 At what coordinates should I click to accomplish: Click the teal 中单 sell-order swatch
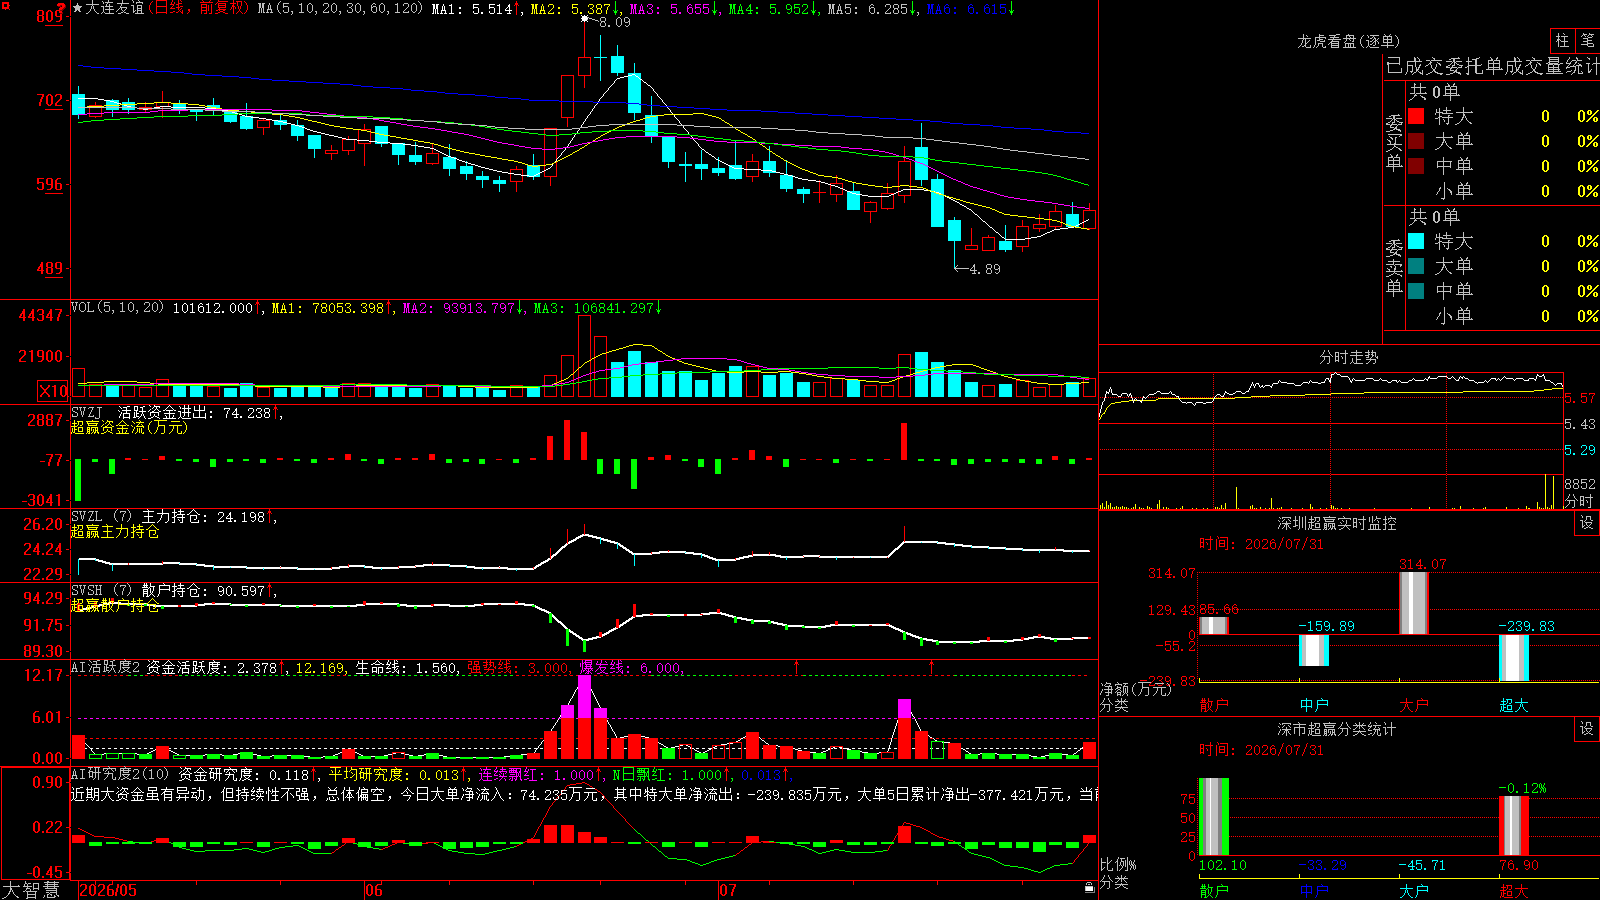pyautogui.click(x=1416, y=291)
